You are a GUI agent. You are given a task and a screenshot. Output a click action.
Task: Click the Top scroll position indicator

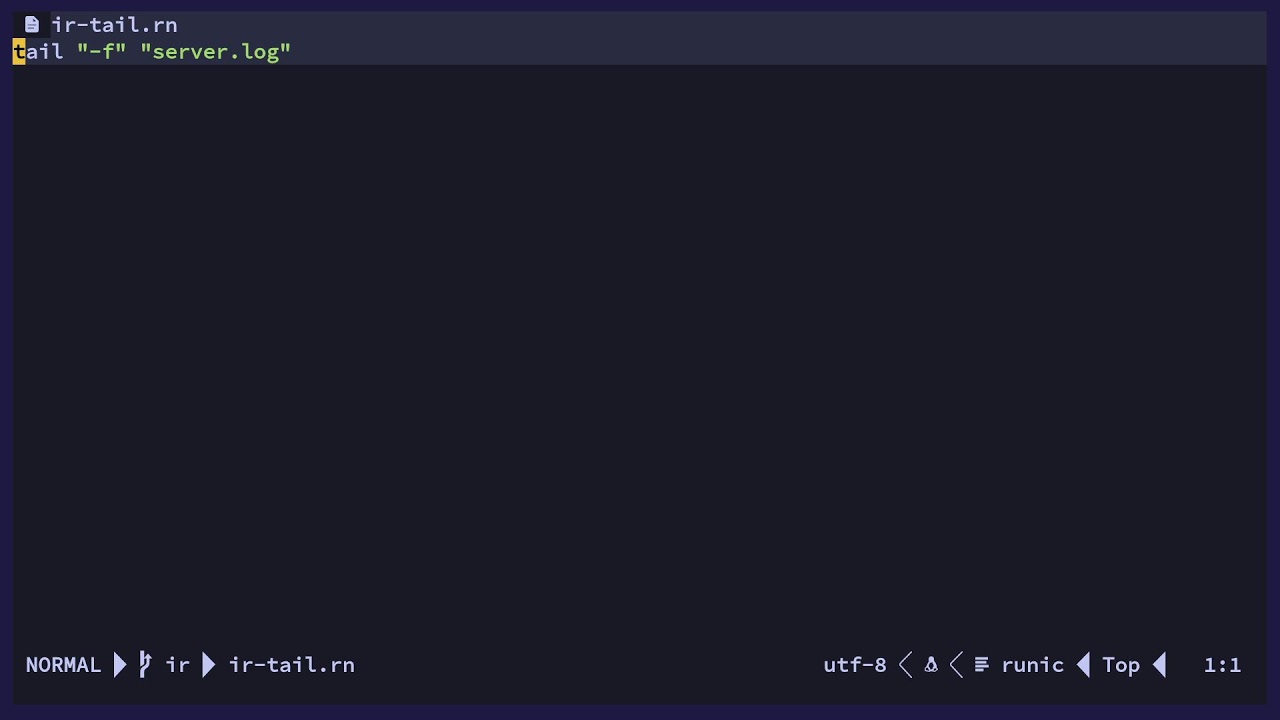(1121, 665)
